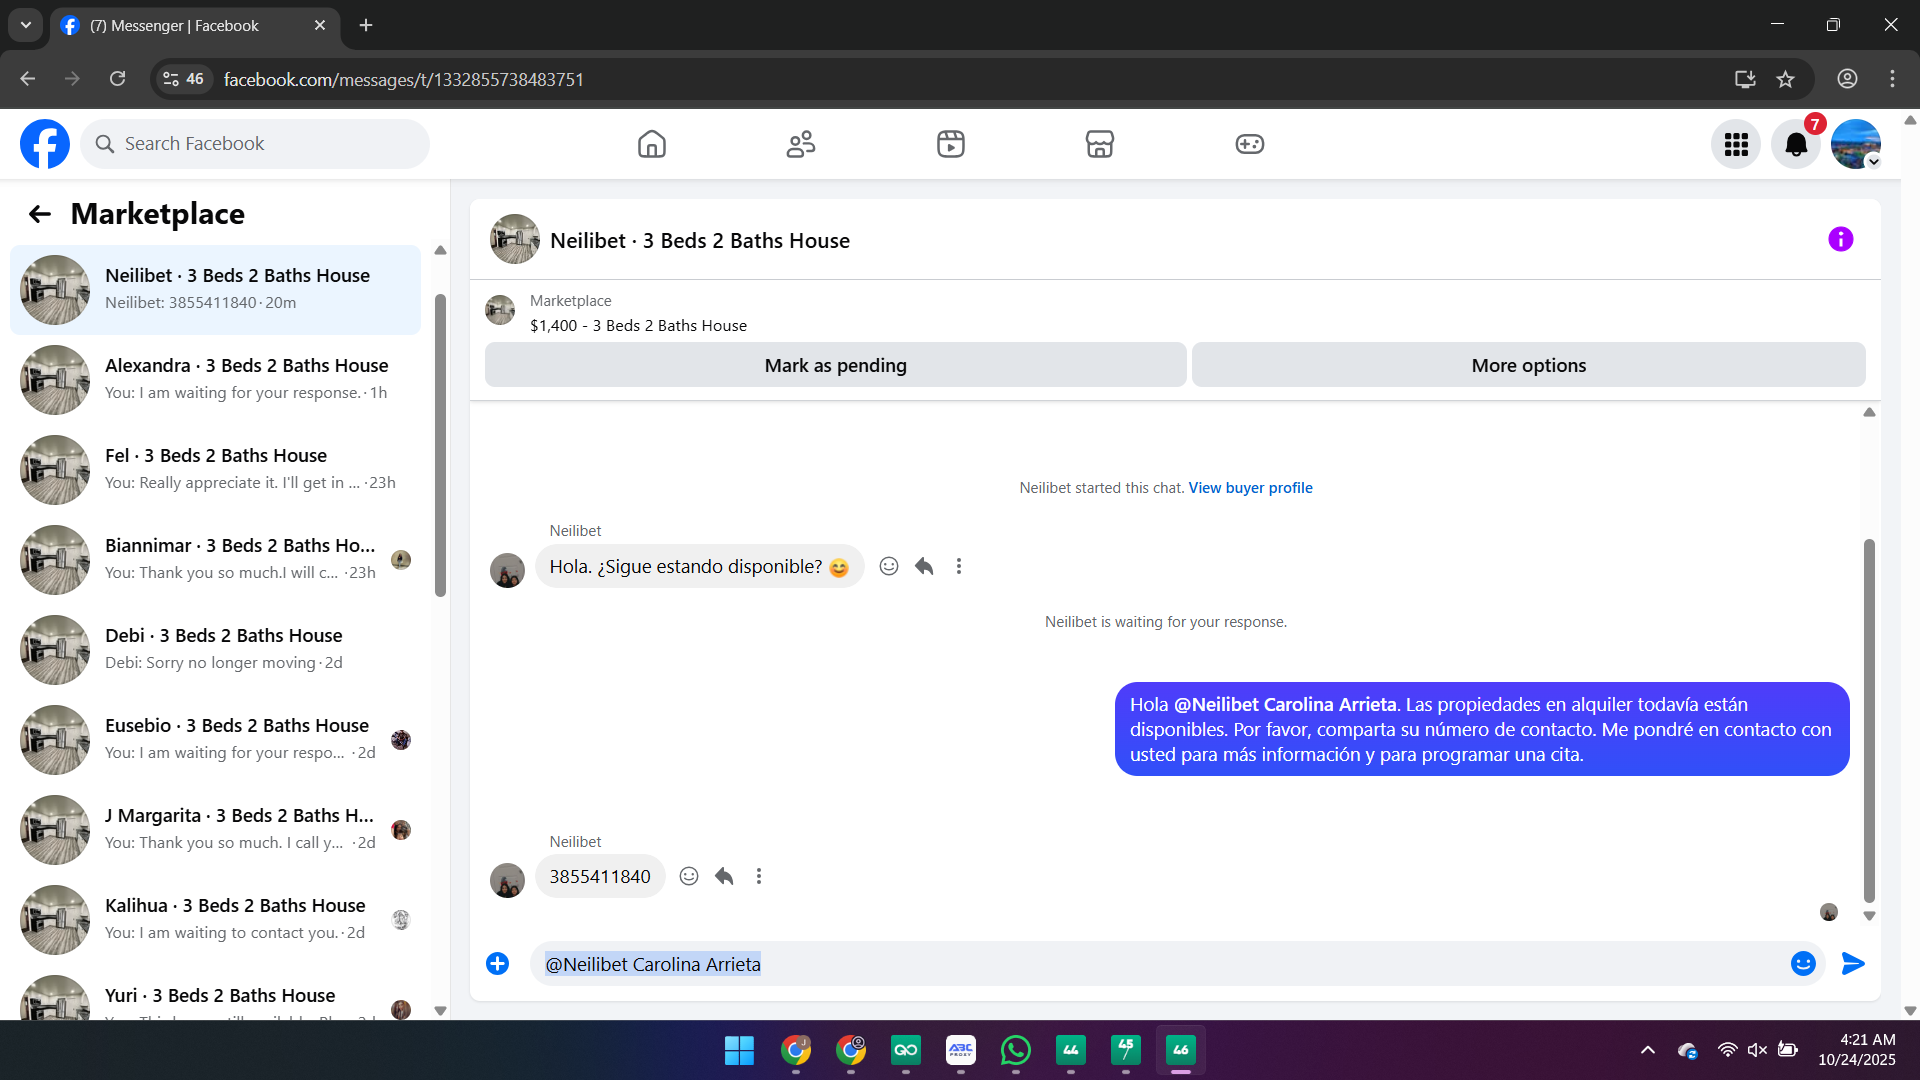The width and height of the screenshot is (1920, 1080).
Task: Open More options for listing
Action: 1529,365
